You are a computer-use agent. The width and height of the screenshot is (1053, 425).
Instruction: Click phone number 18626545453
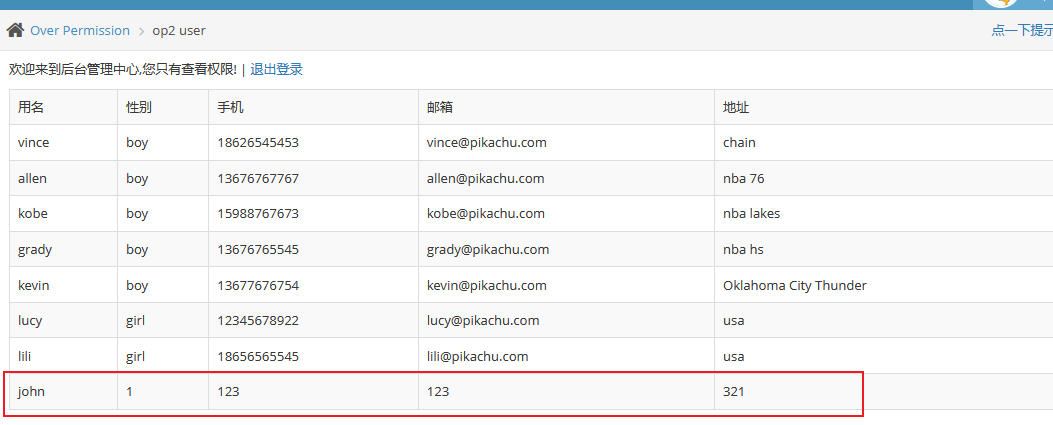click(258, 142)
